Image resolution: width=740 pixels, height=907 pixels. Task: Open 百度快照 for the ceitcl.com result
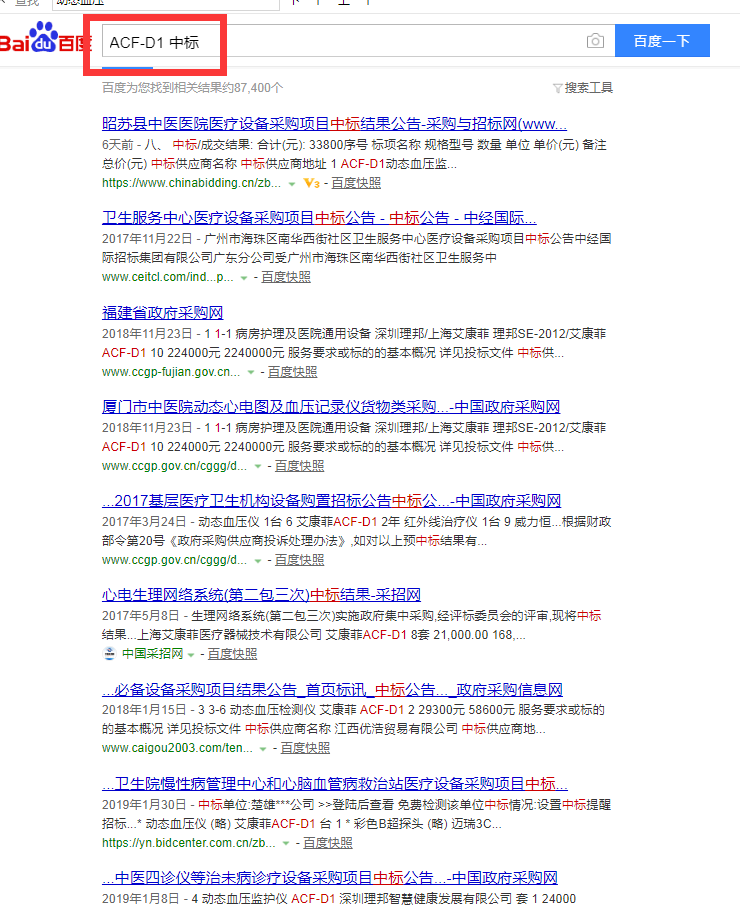point(286,277)
